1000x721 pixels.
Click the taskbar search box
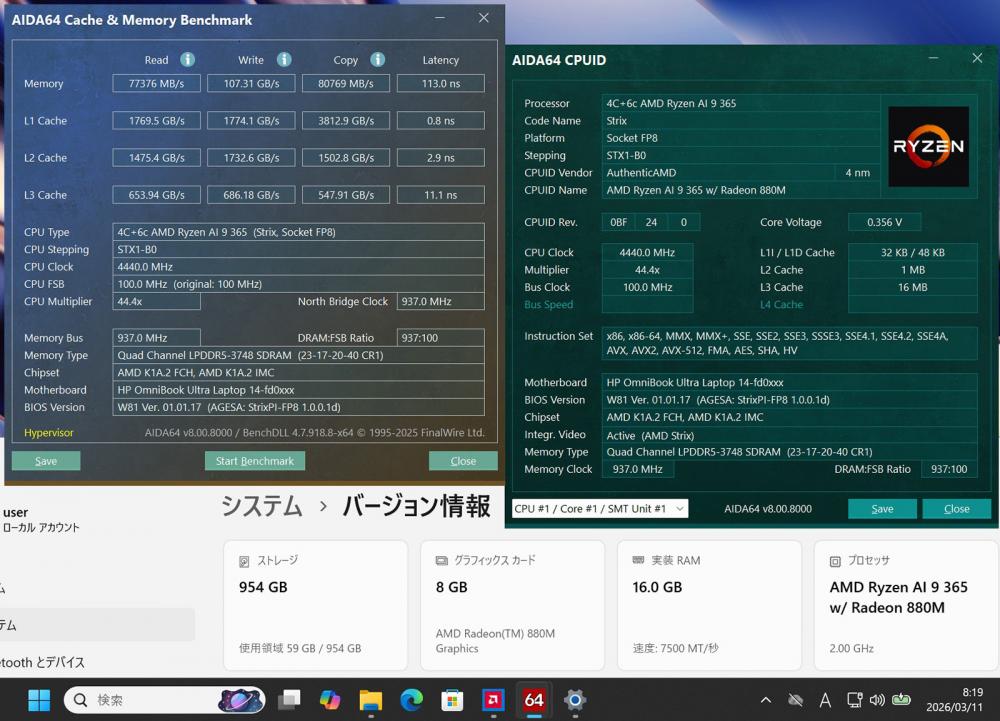(x=150, y=700)
